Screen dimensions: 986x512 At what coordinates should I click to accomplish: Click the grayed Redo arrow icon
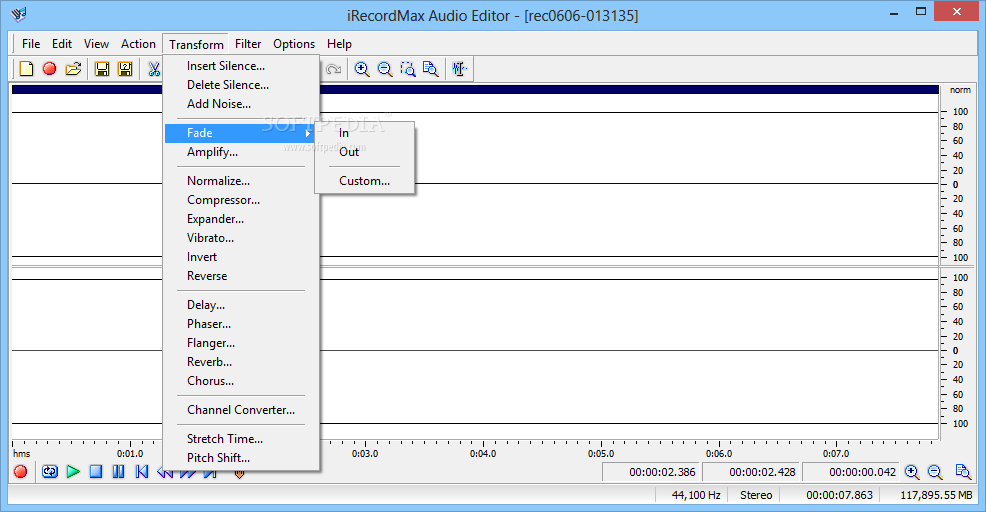(333, 69)
